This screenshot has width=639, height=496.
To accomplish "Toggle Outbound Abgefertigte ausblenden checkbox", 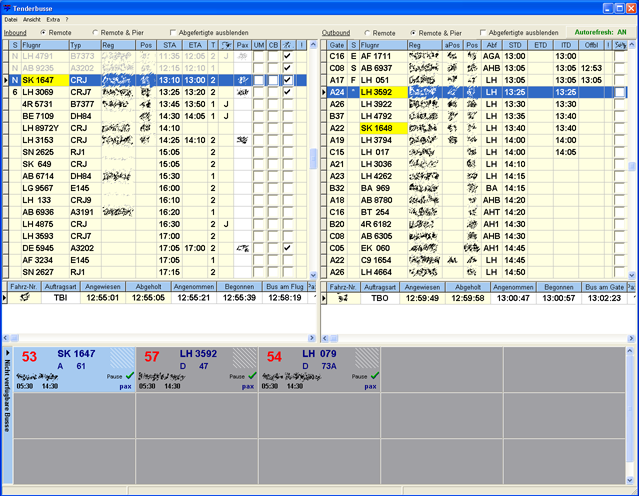I will (x=483, y=33).
